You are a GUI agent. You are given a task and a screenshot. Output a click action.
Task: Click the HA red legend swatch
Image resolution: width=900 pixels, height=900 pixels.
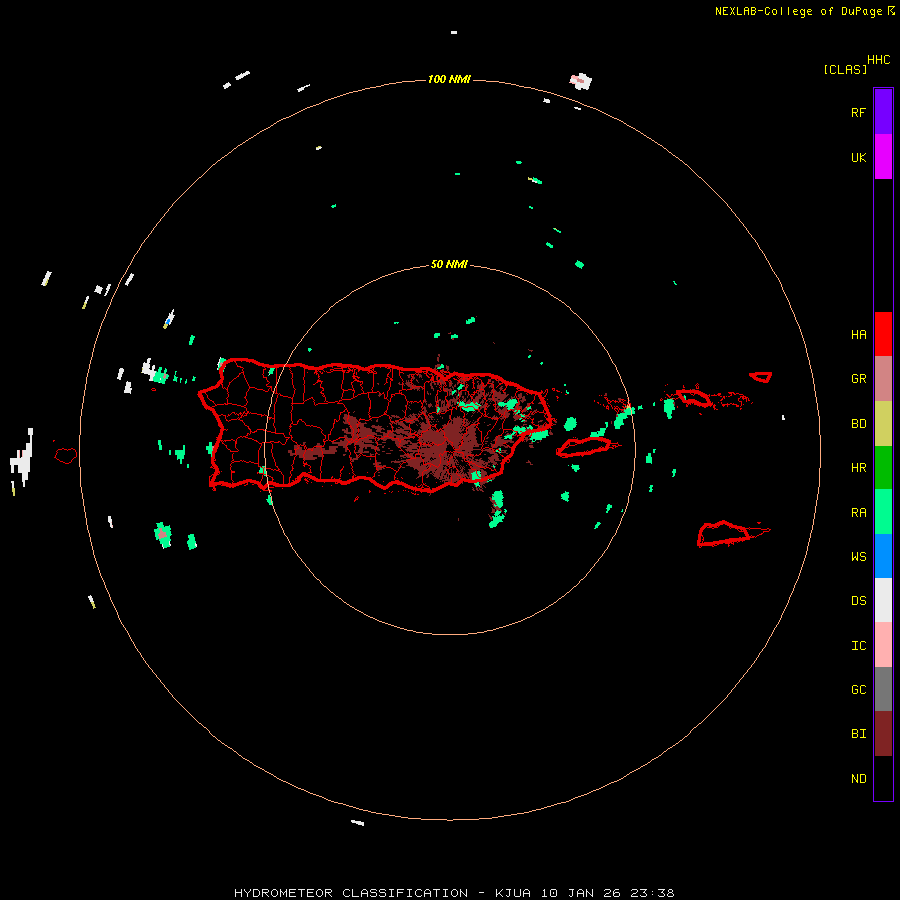[883, 334]
